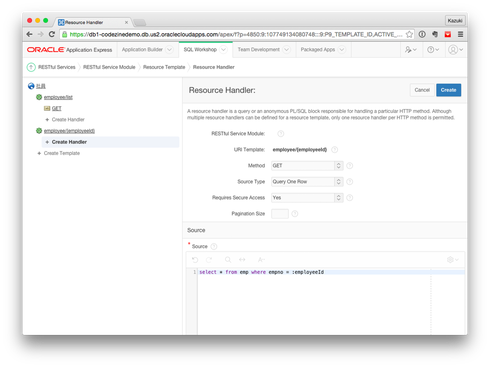Go to RESTful Service Module breadcrumb
The width and height of the screenshot is (490, 367).
pyautogui.click(x=109, y=67)
